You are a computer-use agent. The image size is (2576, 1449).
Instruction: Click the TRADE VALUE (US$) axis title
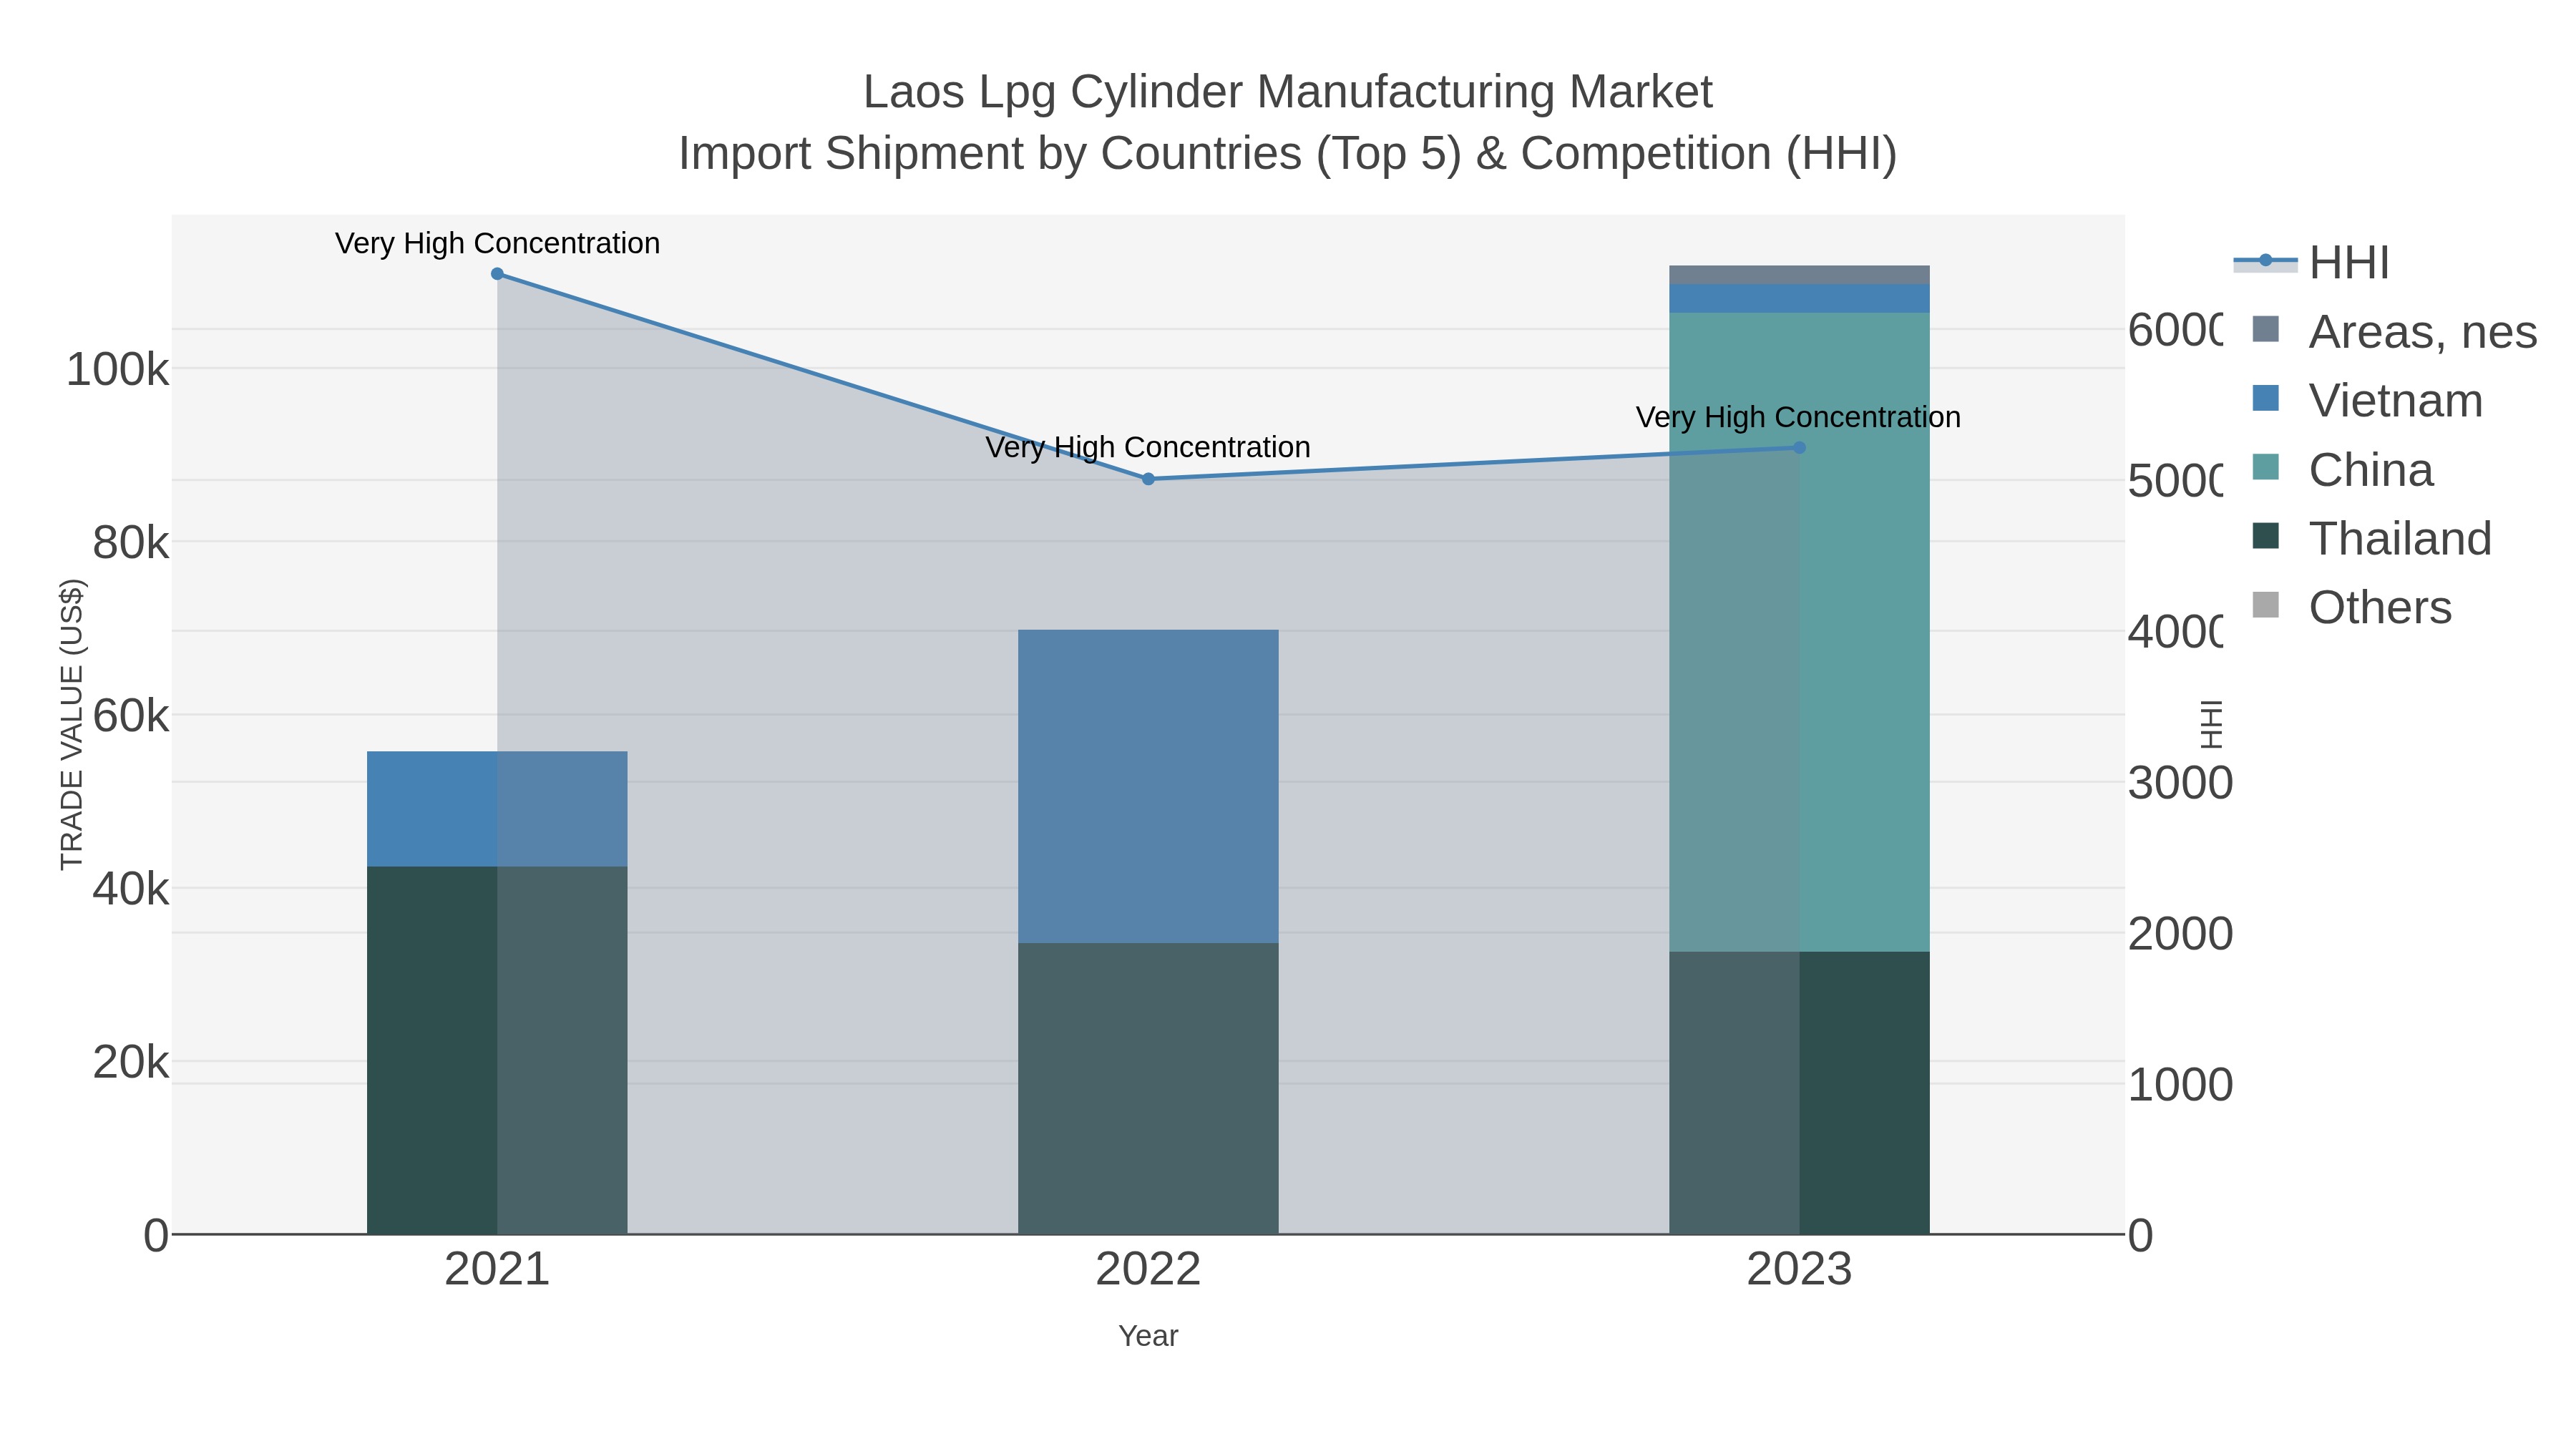coord(72,724)
